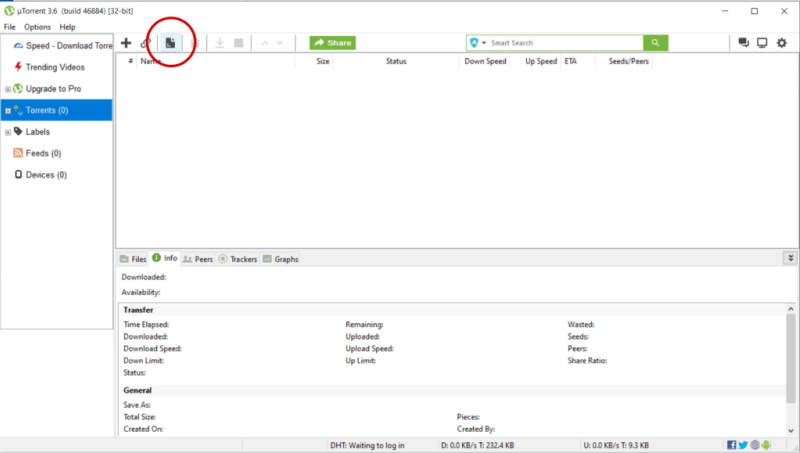The height and width of the screenshot is (453, 800).
Task: Click the green Share button
Action: (x=332, y=43)
